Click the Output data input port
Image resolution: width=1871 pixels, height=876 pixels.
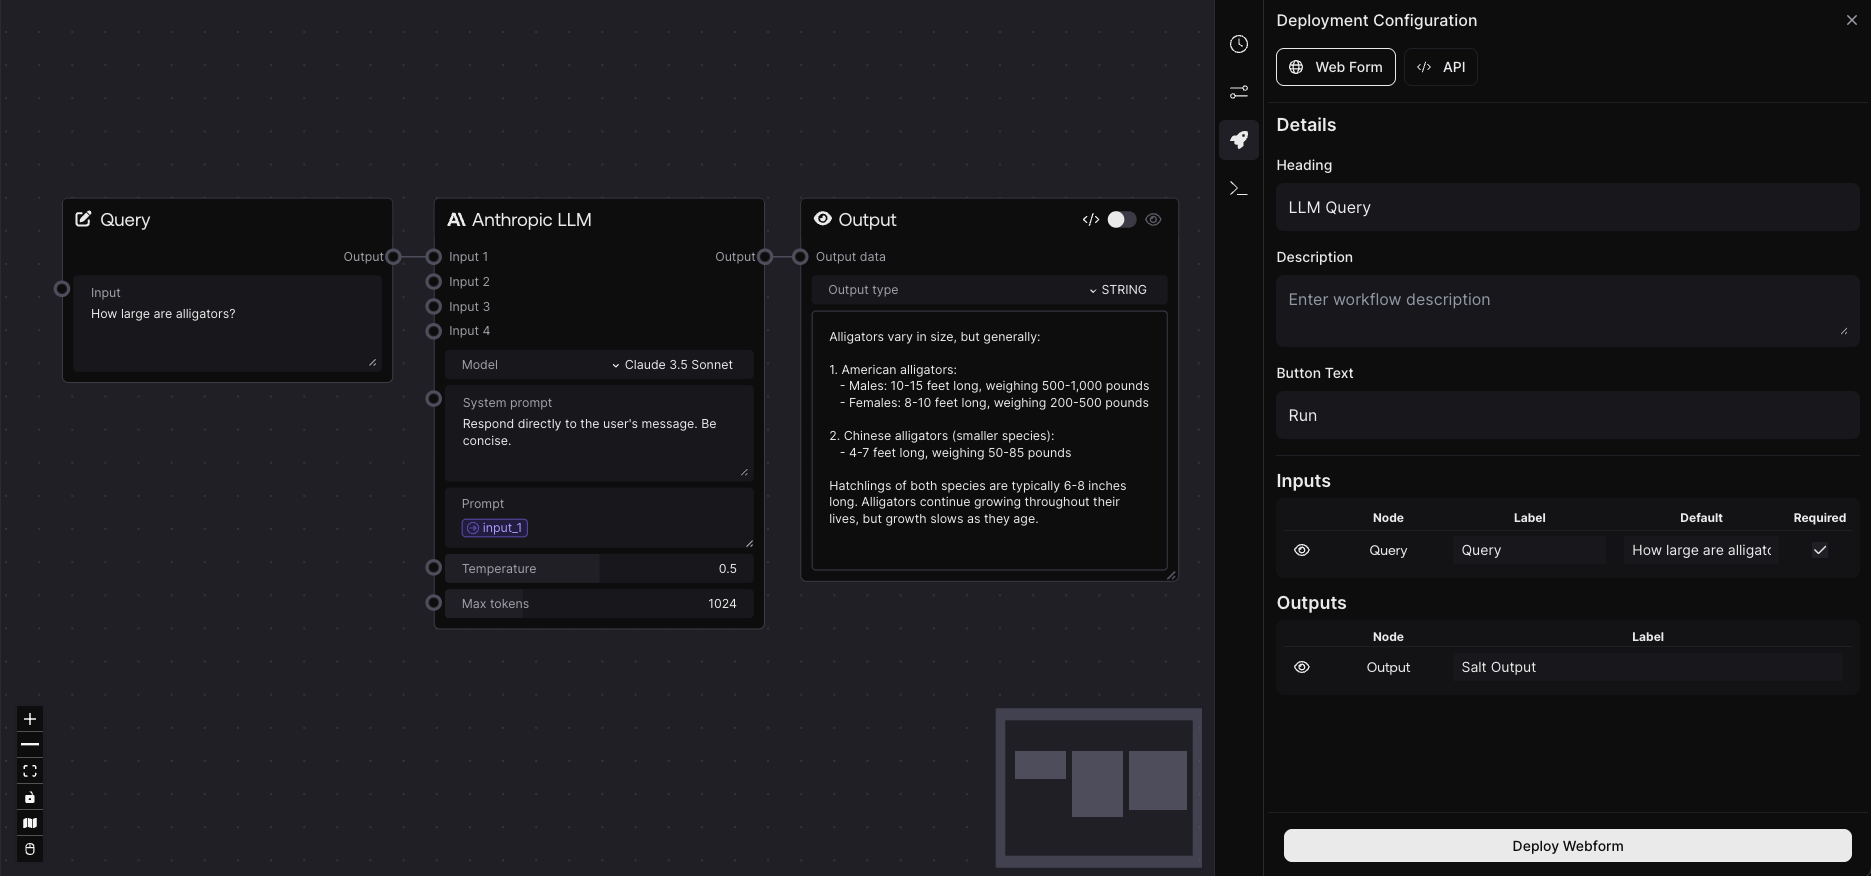[x=800, y=257]
